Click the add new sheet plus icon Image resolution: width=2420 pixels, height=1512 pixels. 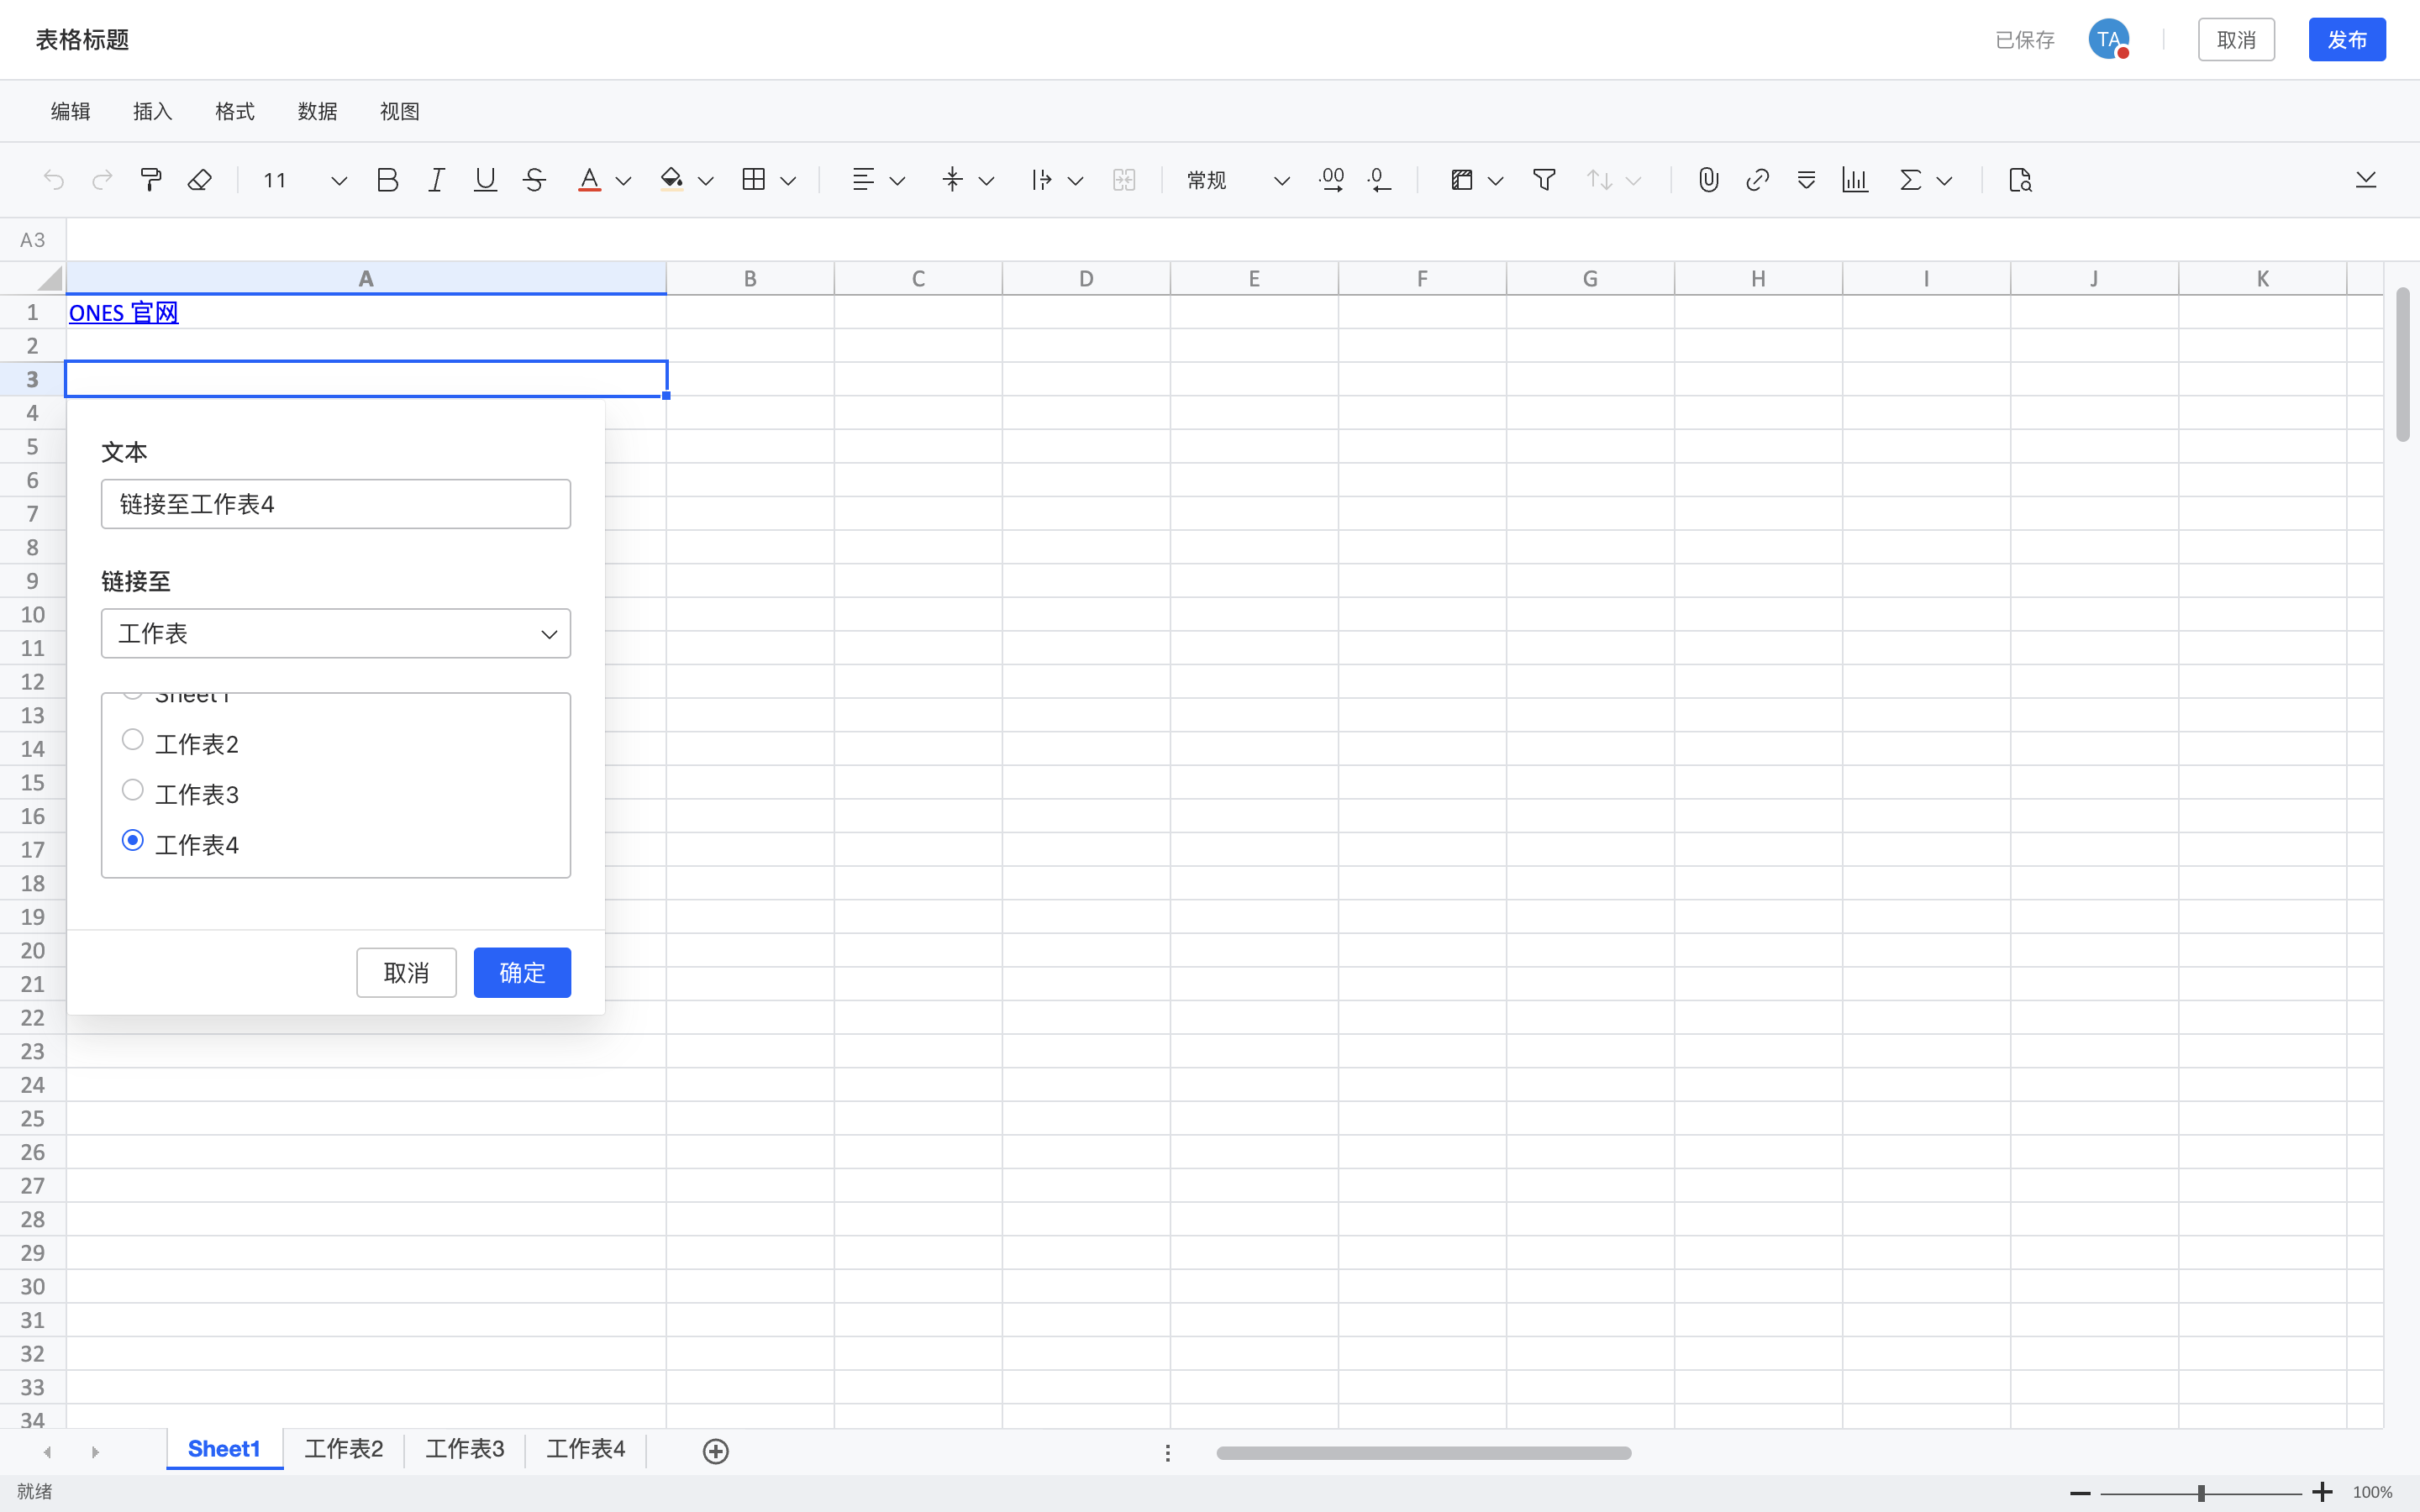point(715,1451)
